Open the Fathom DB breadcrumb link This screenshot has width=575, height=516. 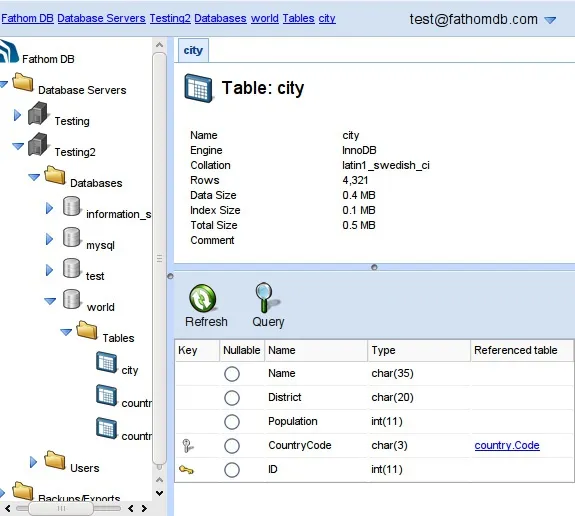pyautogui.click(x=28, y=18)
